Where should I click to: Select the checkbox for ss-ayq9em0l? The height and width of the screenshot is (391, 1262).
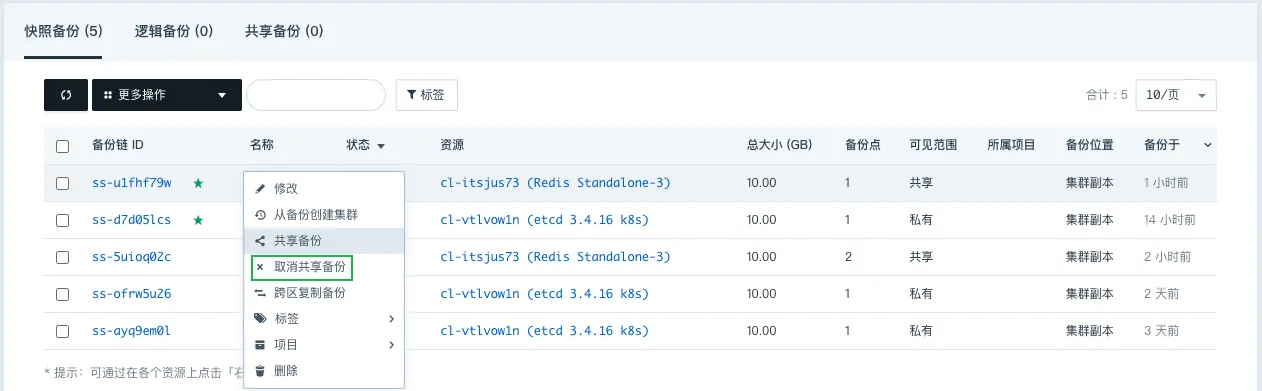click(x=63, y=331)
